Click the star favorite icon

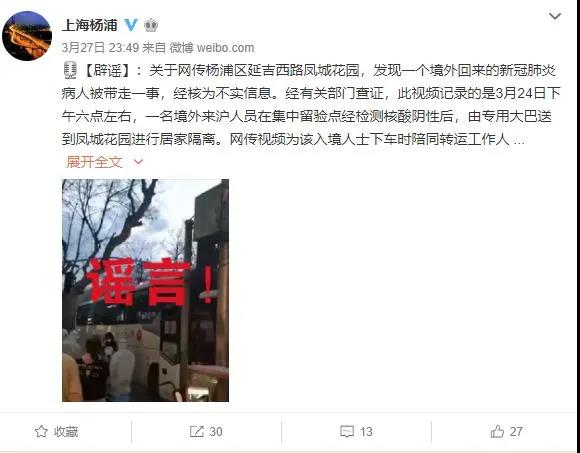(41, 432)
